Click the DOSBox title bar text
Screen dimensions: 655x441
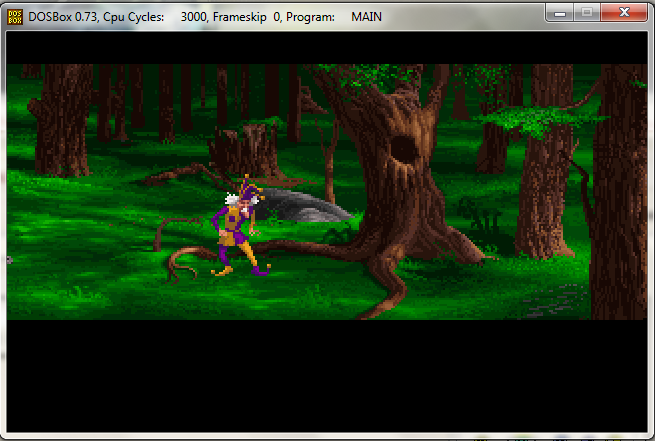205,17
